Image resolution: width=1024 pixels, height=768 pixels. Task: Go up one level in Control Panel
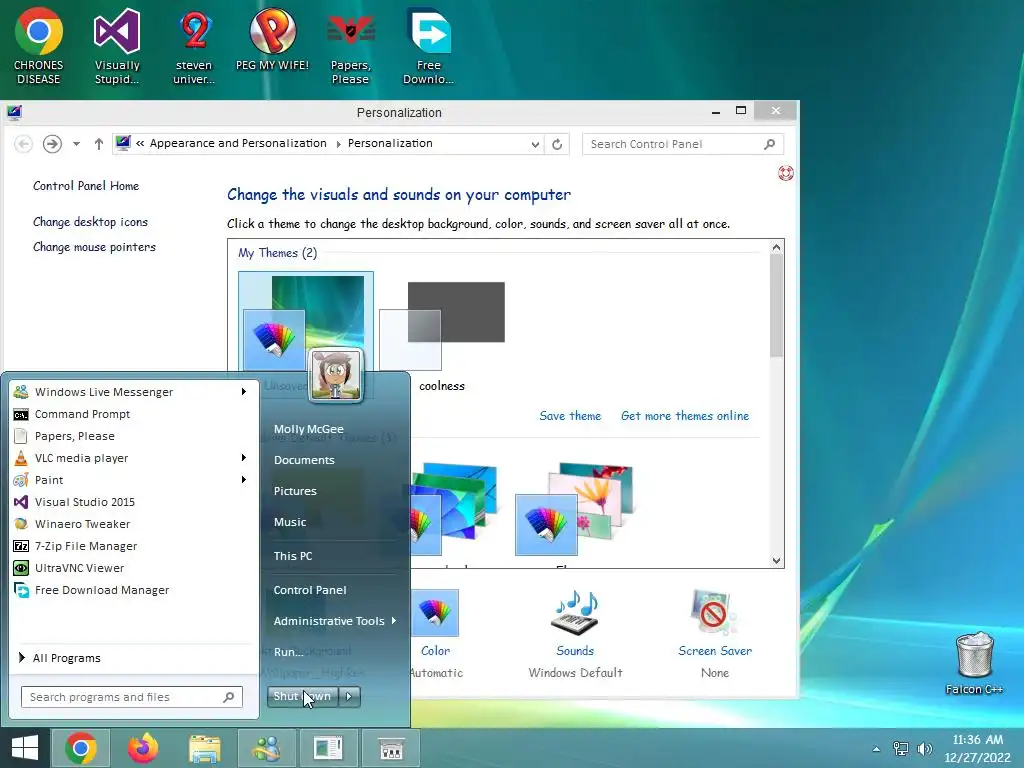click(99, 144)
